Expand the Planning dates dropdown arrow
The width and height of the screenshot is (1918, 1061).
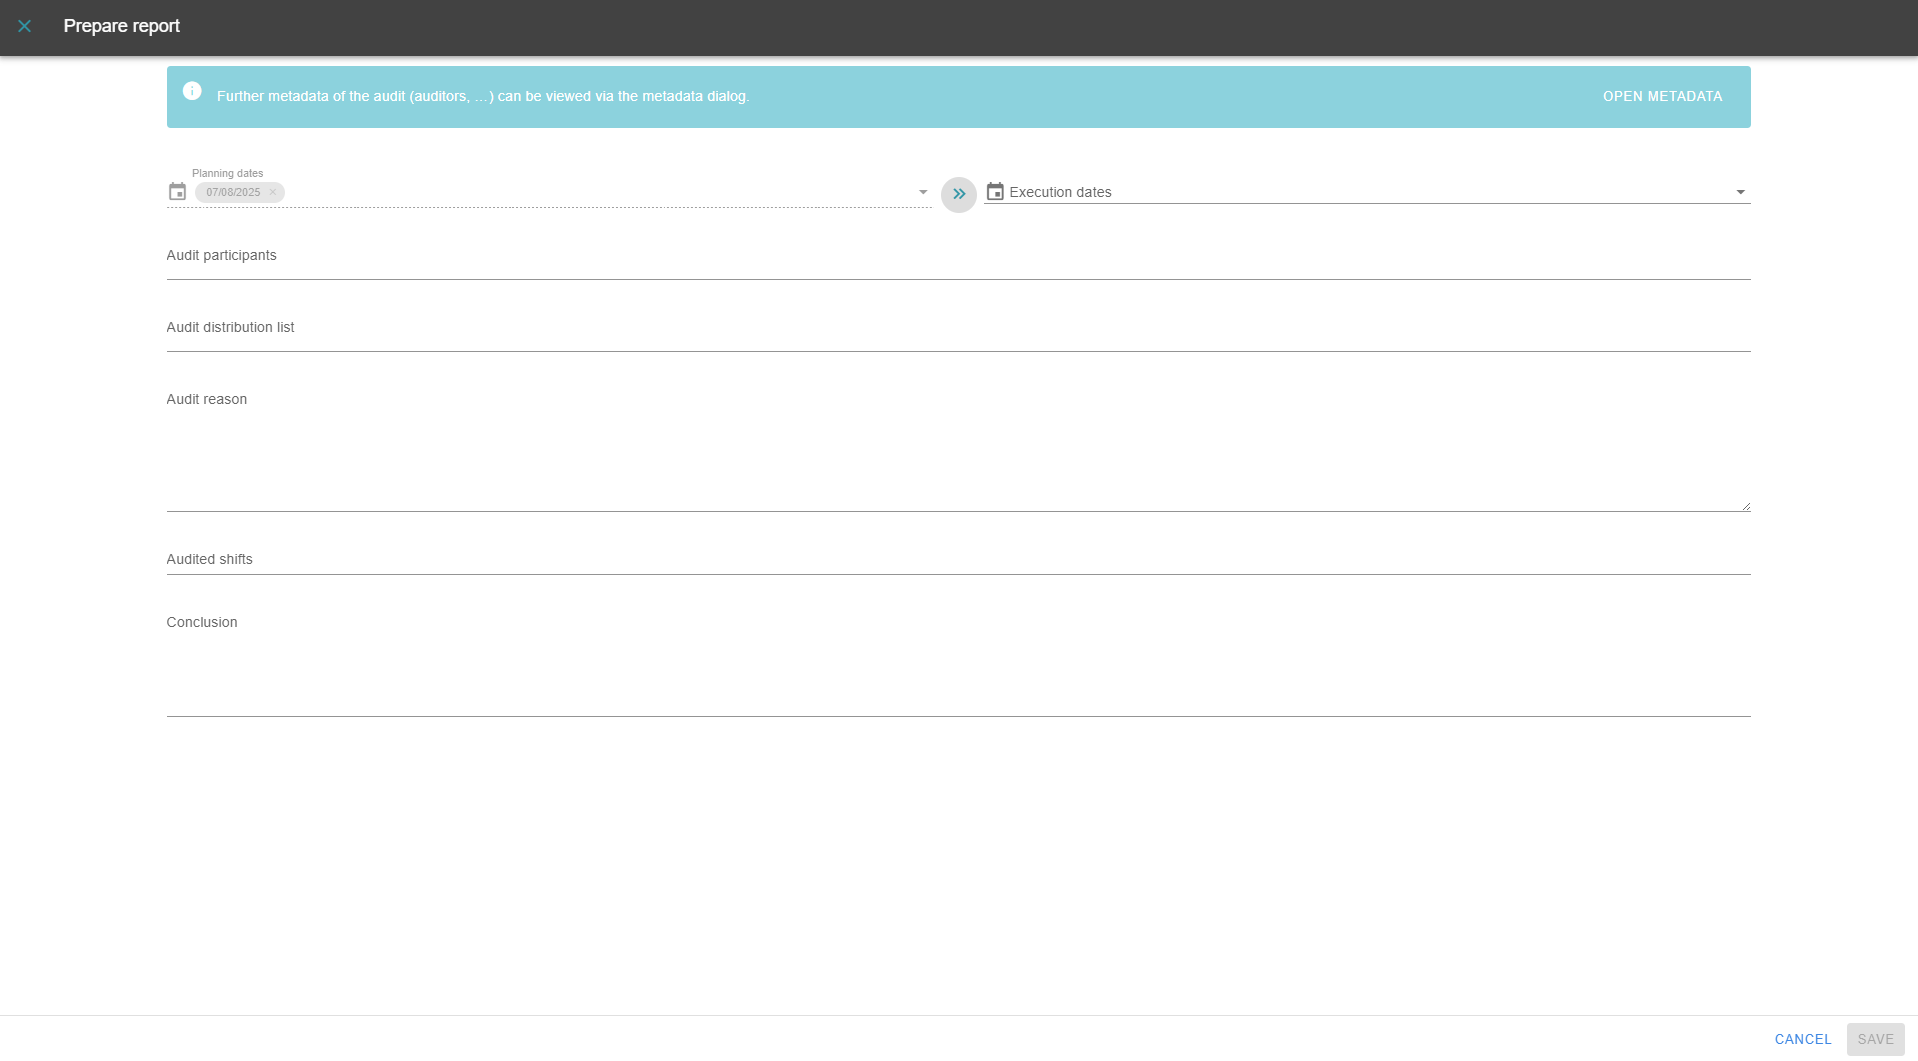coord(922,192)
